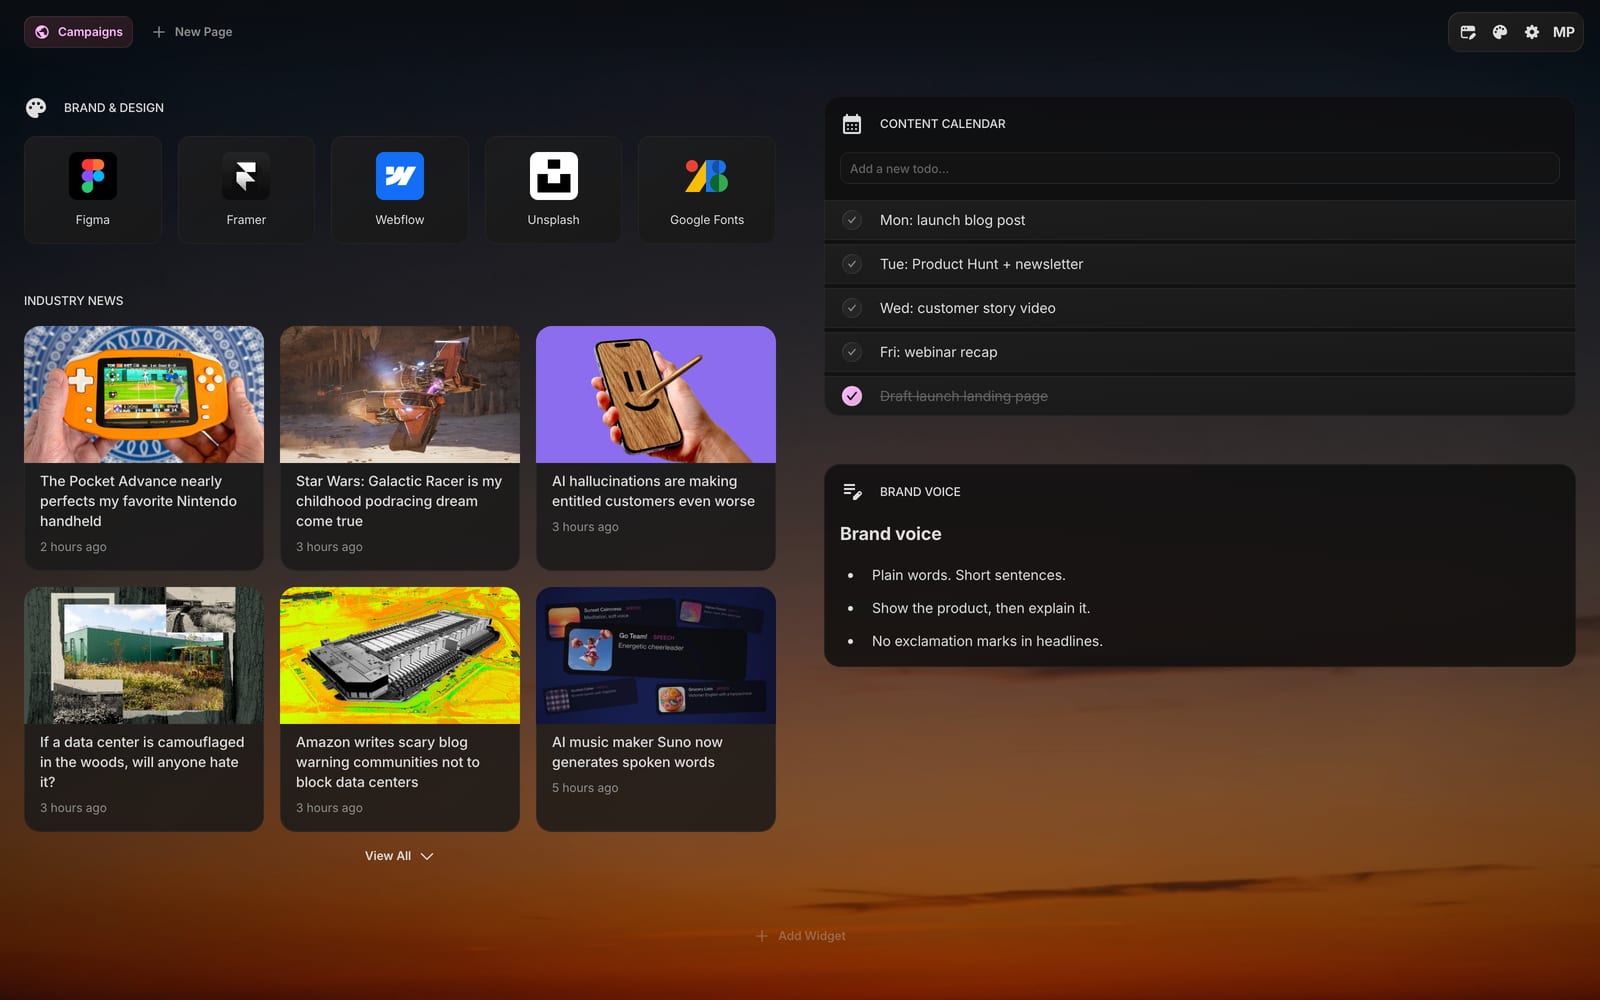Screen dimensions: 1600x1000
Task: Click the Brand Voice note icon
Action: click(852, 491)
